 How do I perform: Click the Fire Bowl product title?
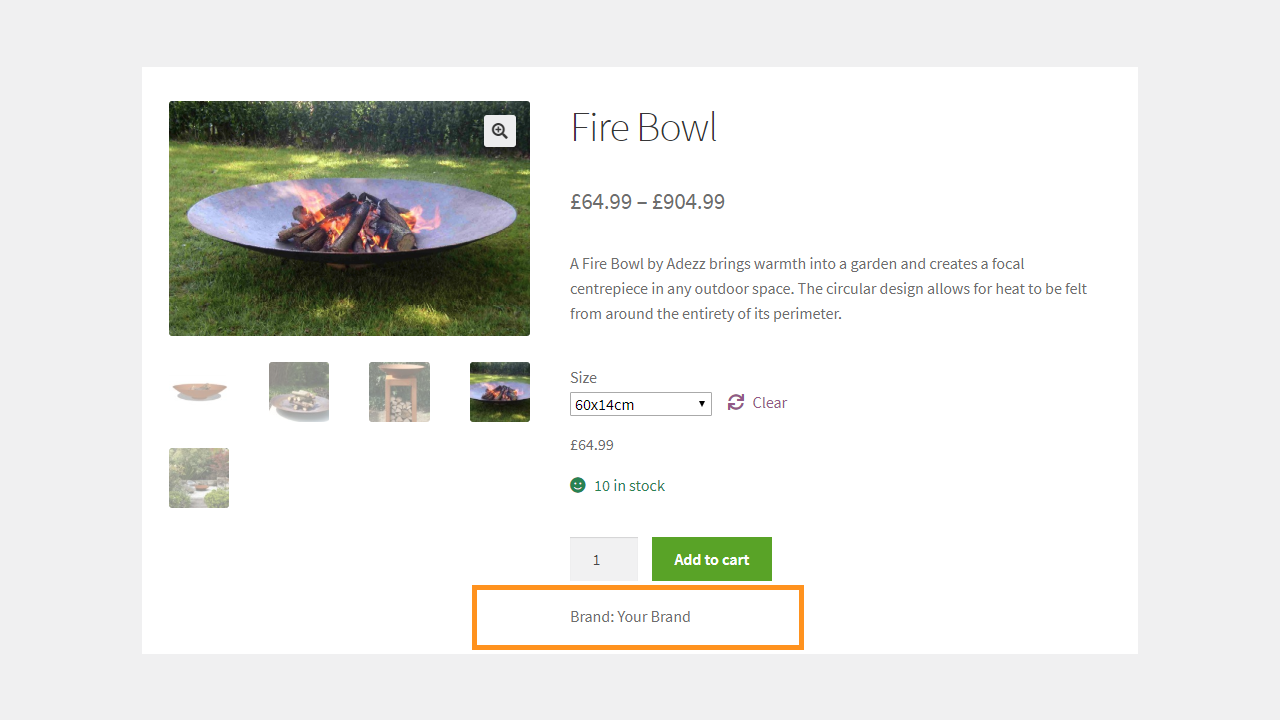[644, 128]
